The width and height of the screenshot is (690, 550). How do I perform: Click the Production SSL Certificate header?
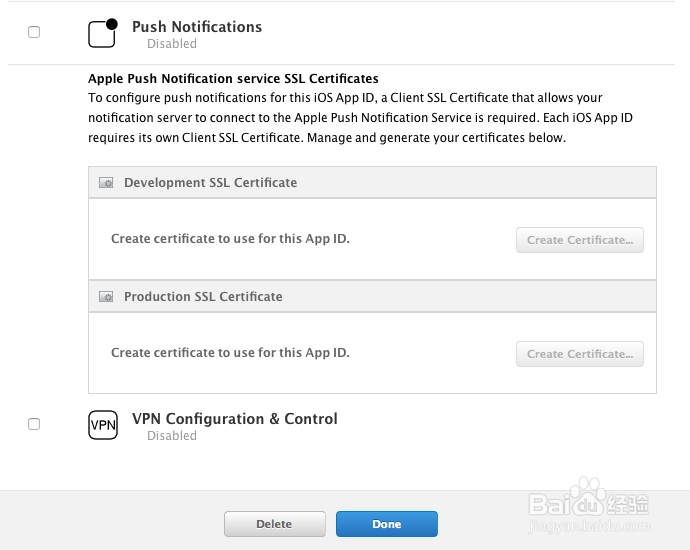pyautogui.click(x=372, y=296)
